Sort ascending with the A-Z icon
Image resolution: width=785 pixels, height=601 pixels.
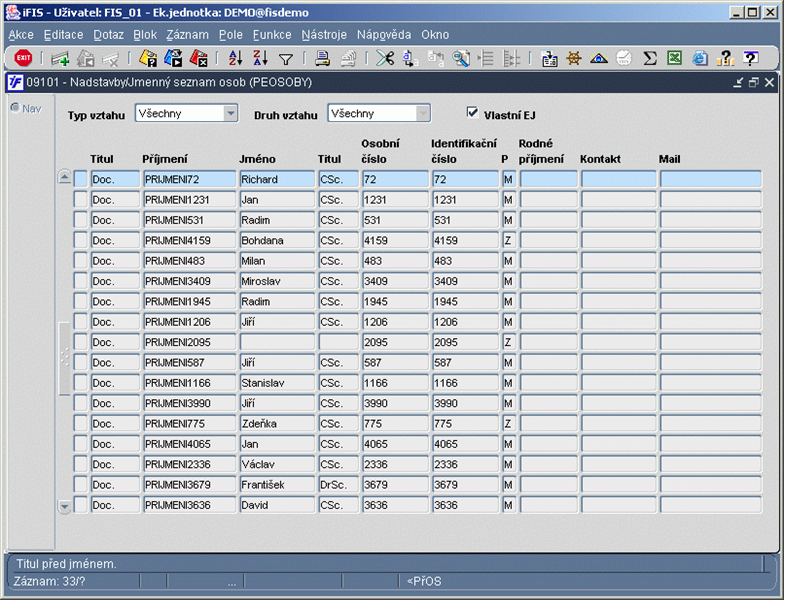(235, 59)
